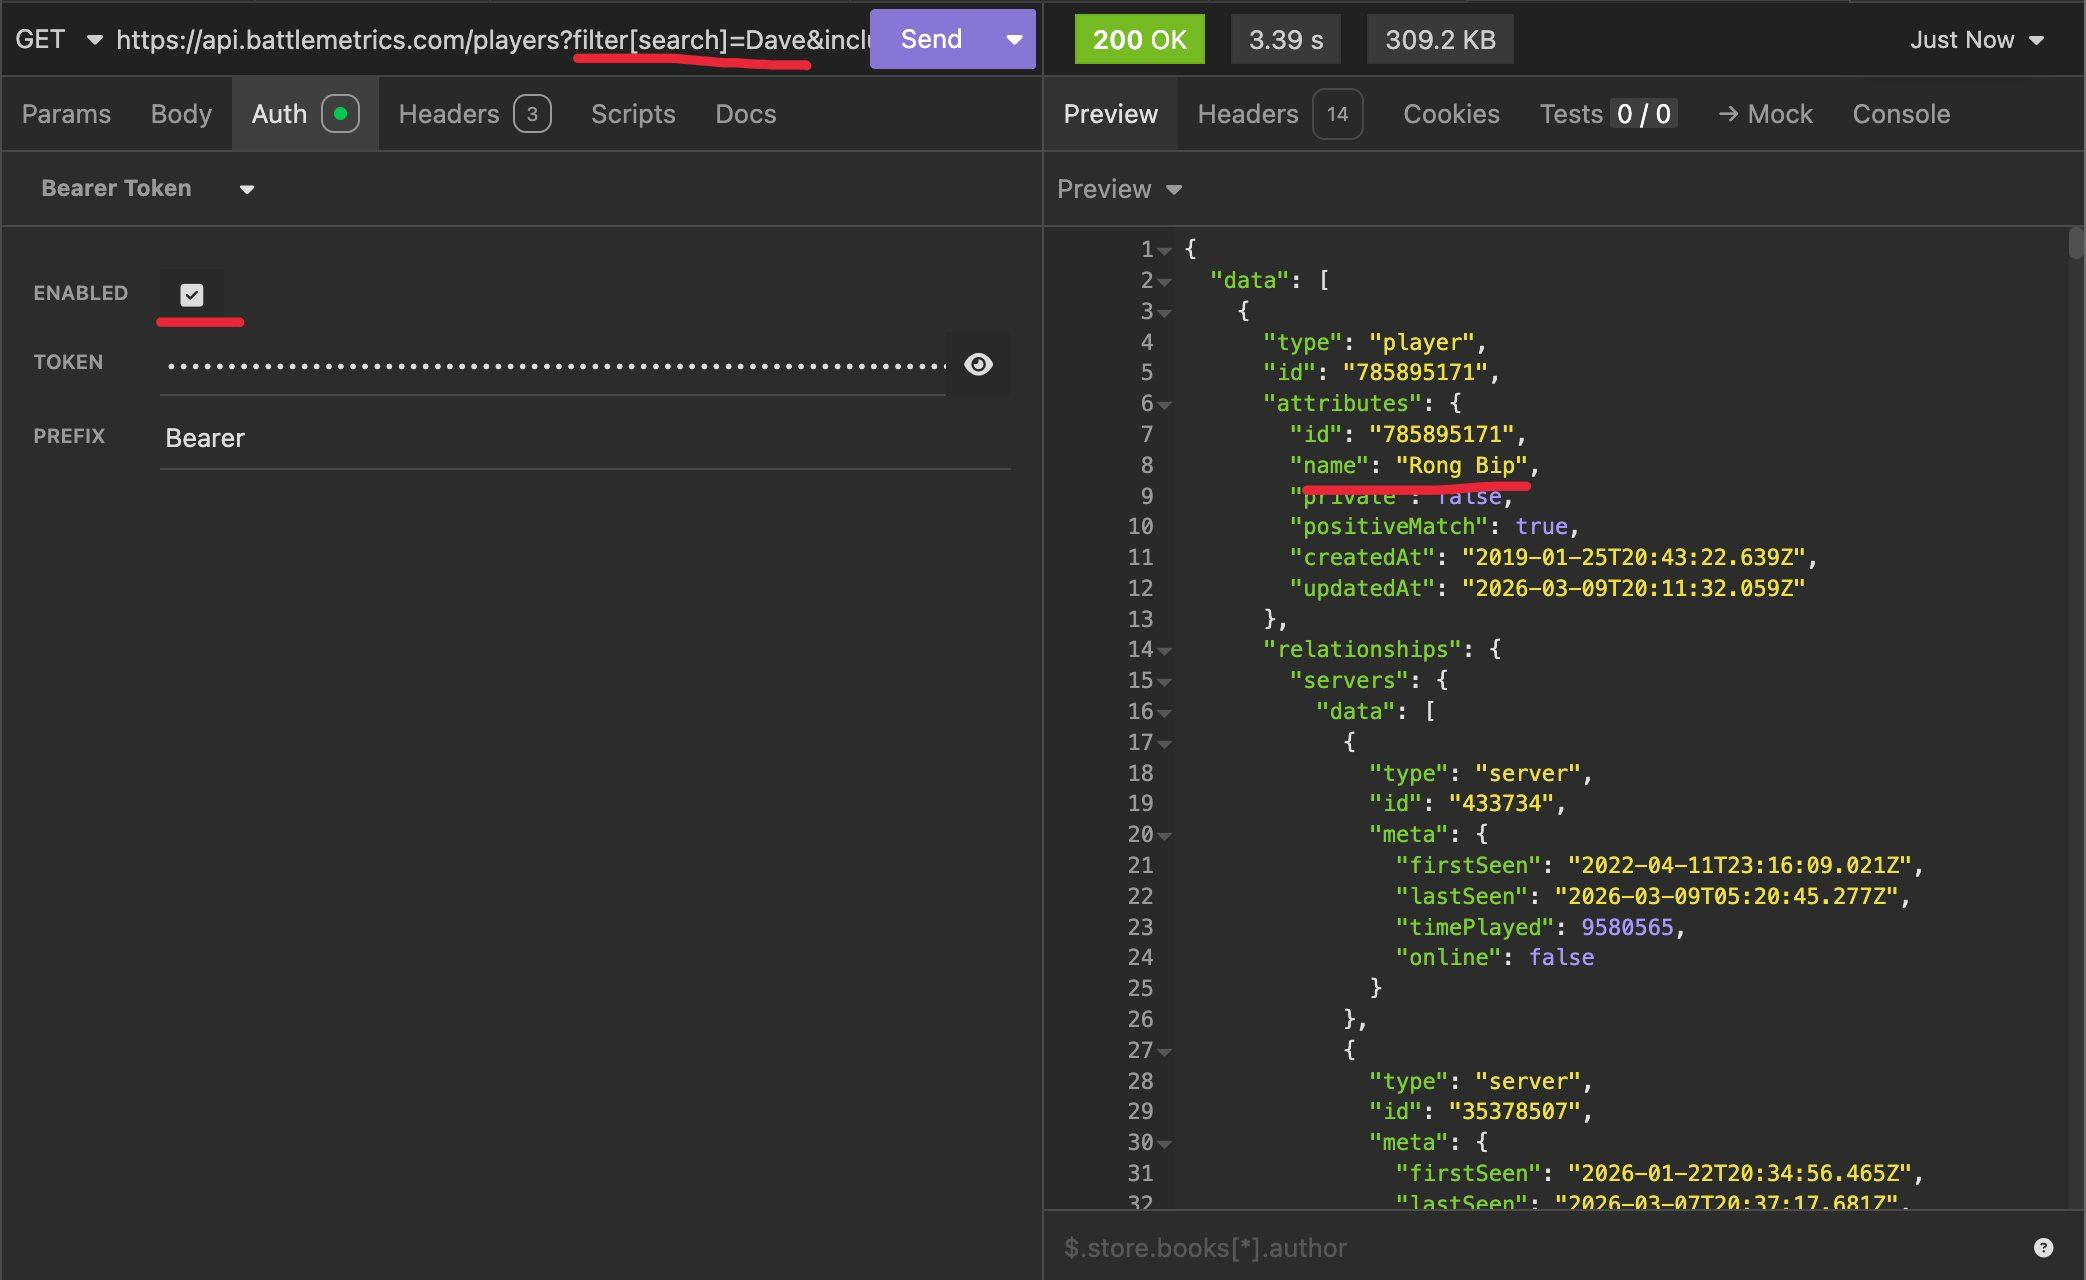Open the Send options dropdown arrow

tap(1014, 40)
